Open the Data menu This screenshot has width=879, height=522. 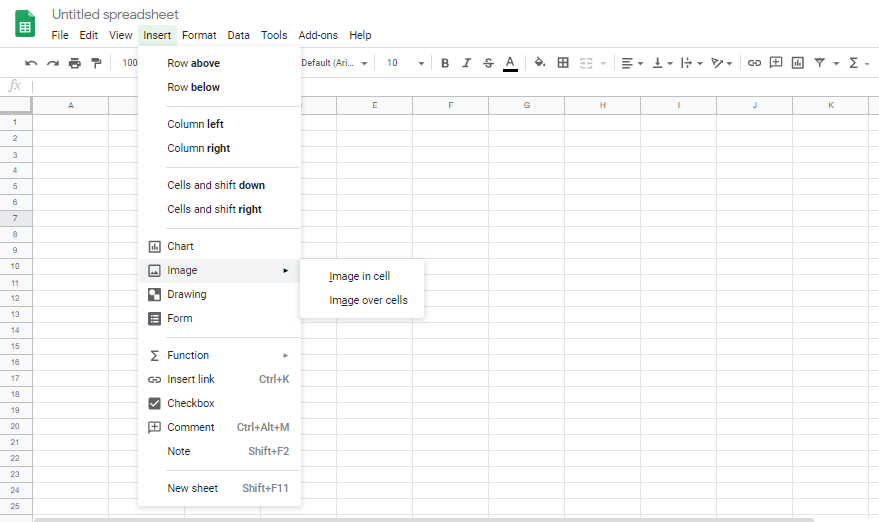click(x=238, y=35)
